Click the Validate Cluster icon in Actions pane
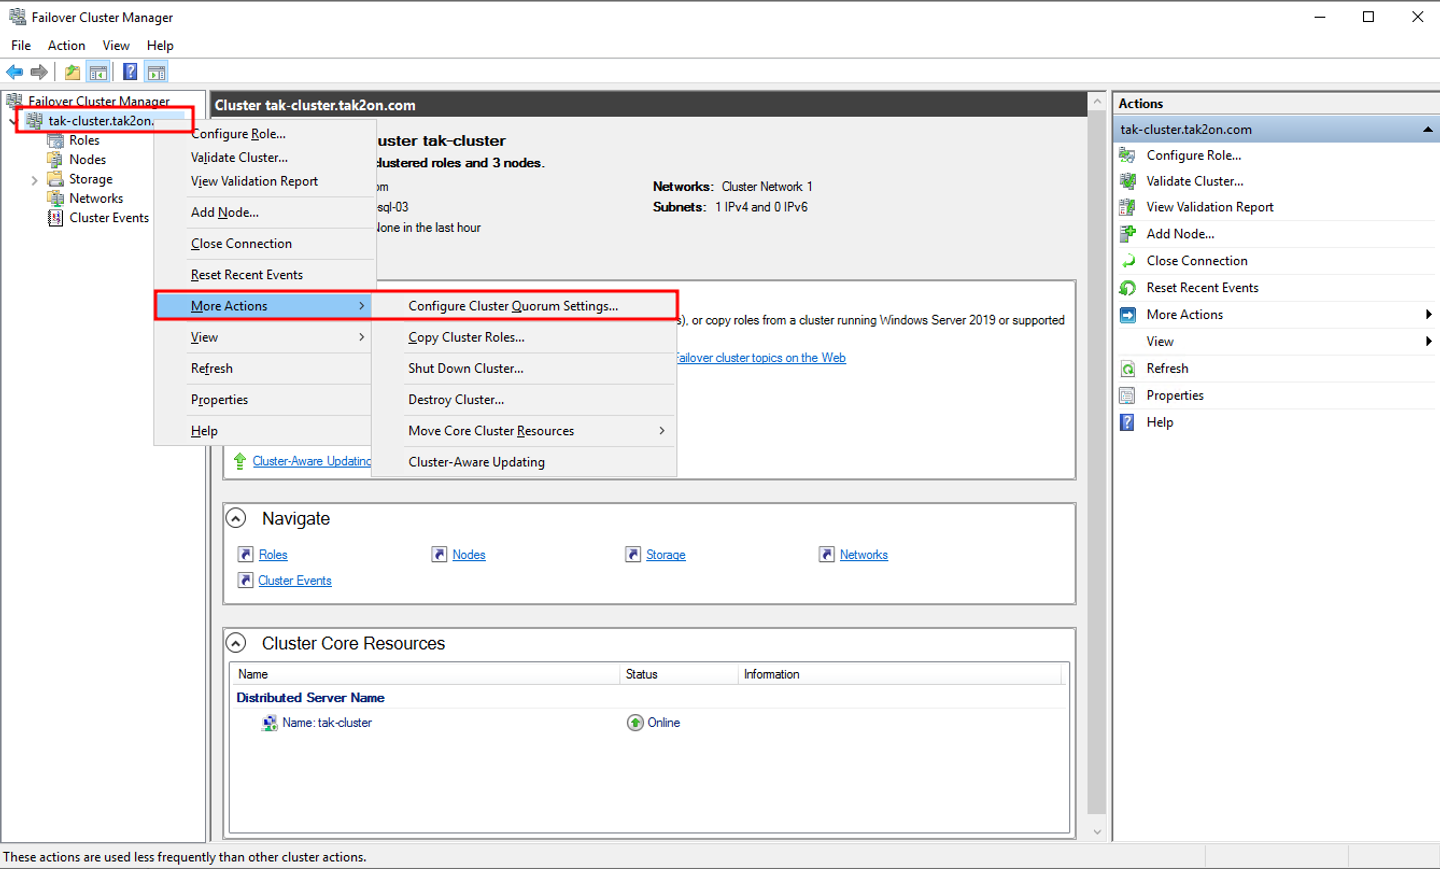Screen dimensions: 1440x869 [x=1128, y=181]
